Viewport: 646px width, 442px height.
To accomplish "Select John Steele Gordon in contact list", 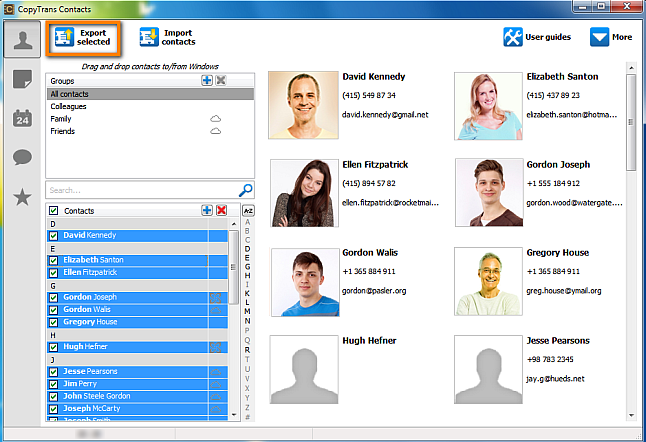I will click(137, 396).
